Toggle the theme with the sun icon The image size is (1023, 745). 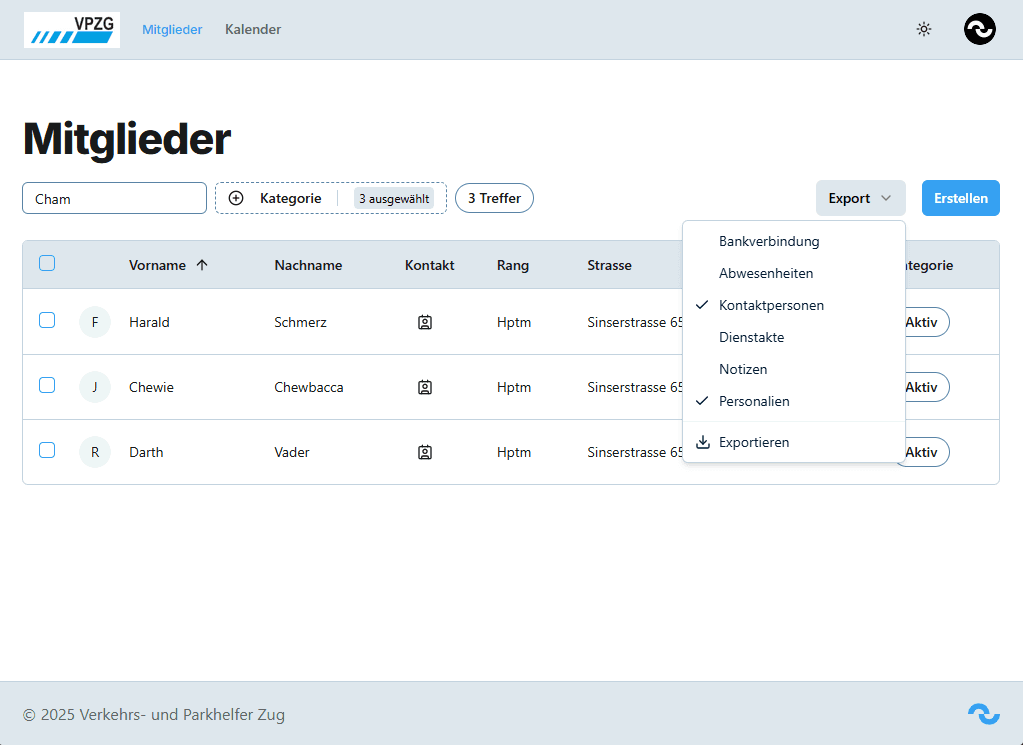pyautogui.click(x=924, y=29)
